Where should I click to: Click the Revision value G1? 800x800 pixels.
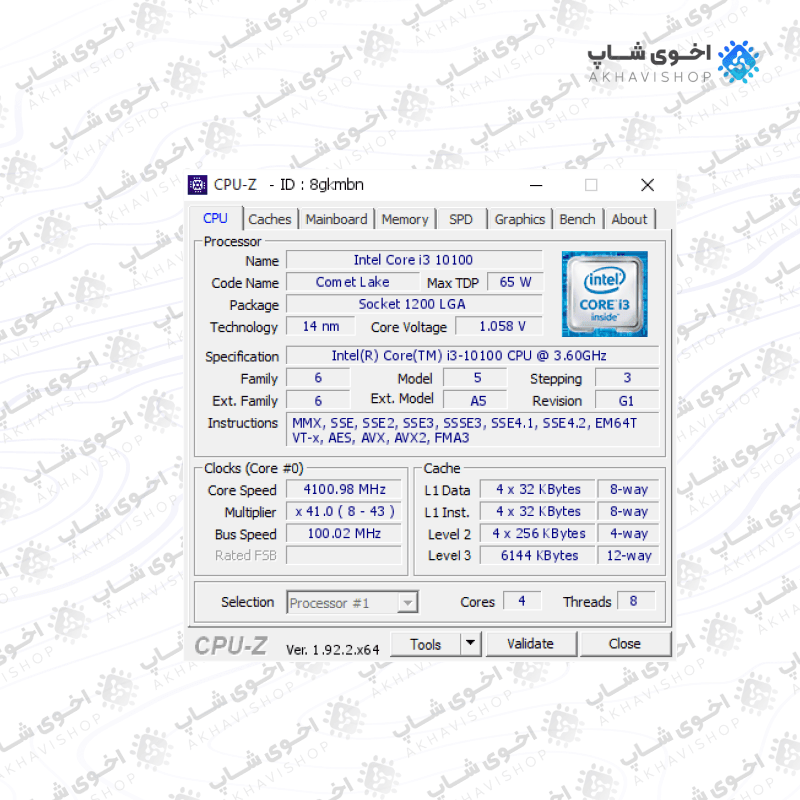(627, 400)
